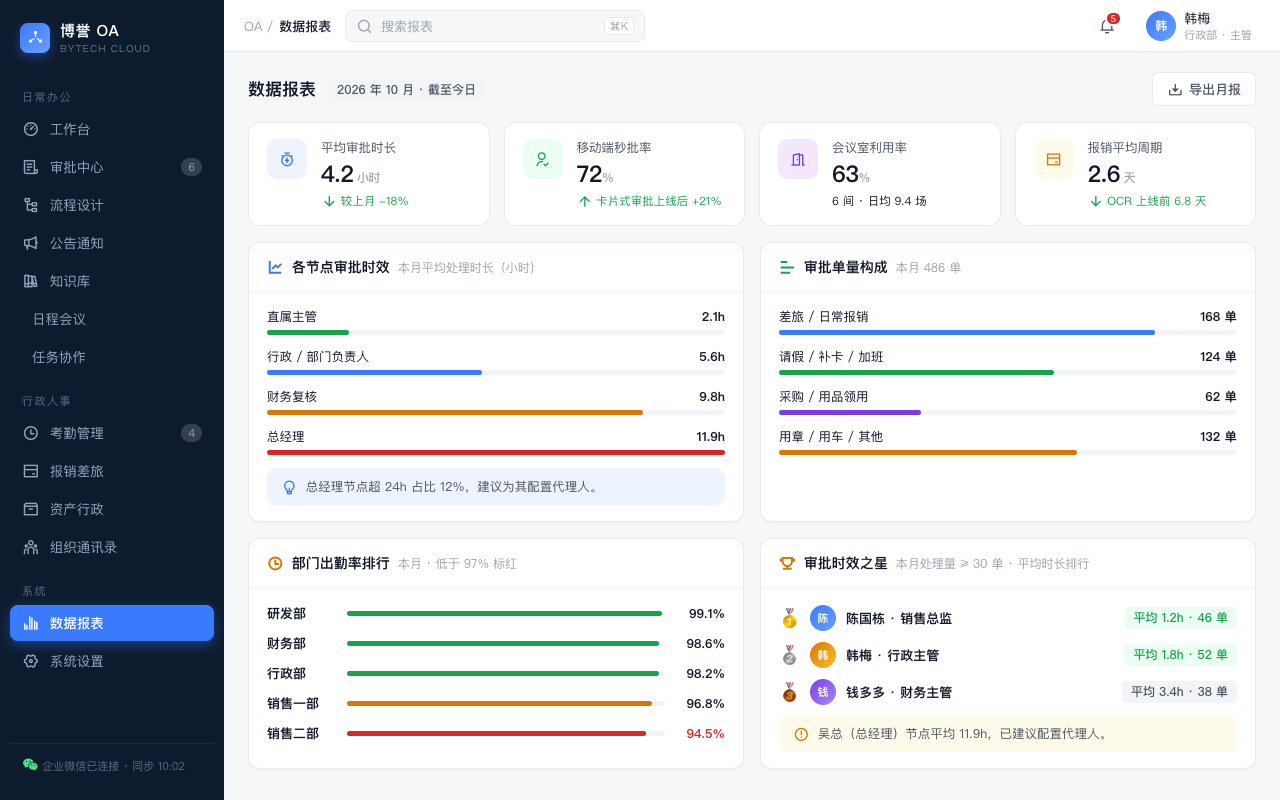Click the 移动端秒批率 card icon
This screenshot has height=800, width=1280.
tap(543, 159)
